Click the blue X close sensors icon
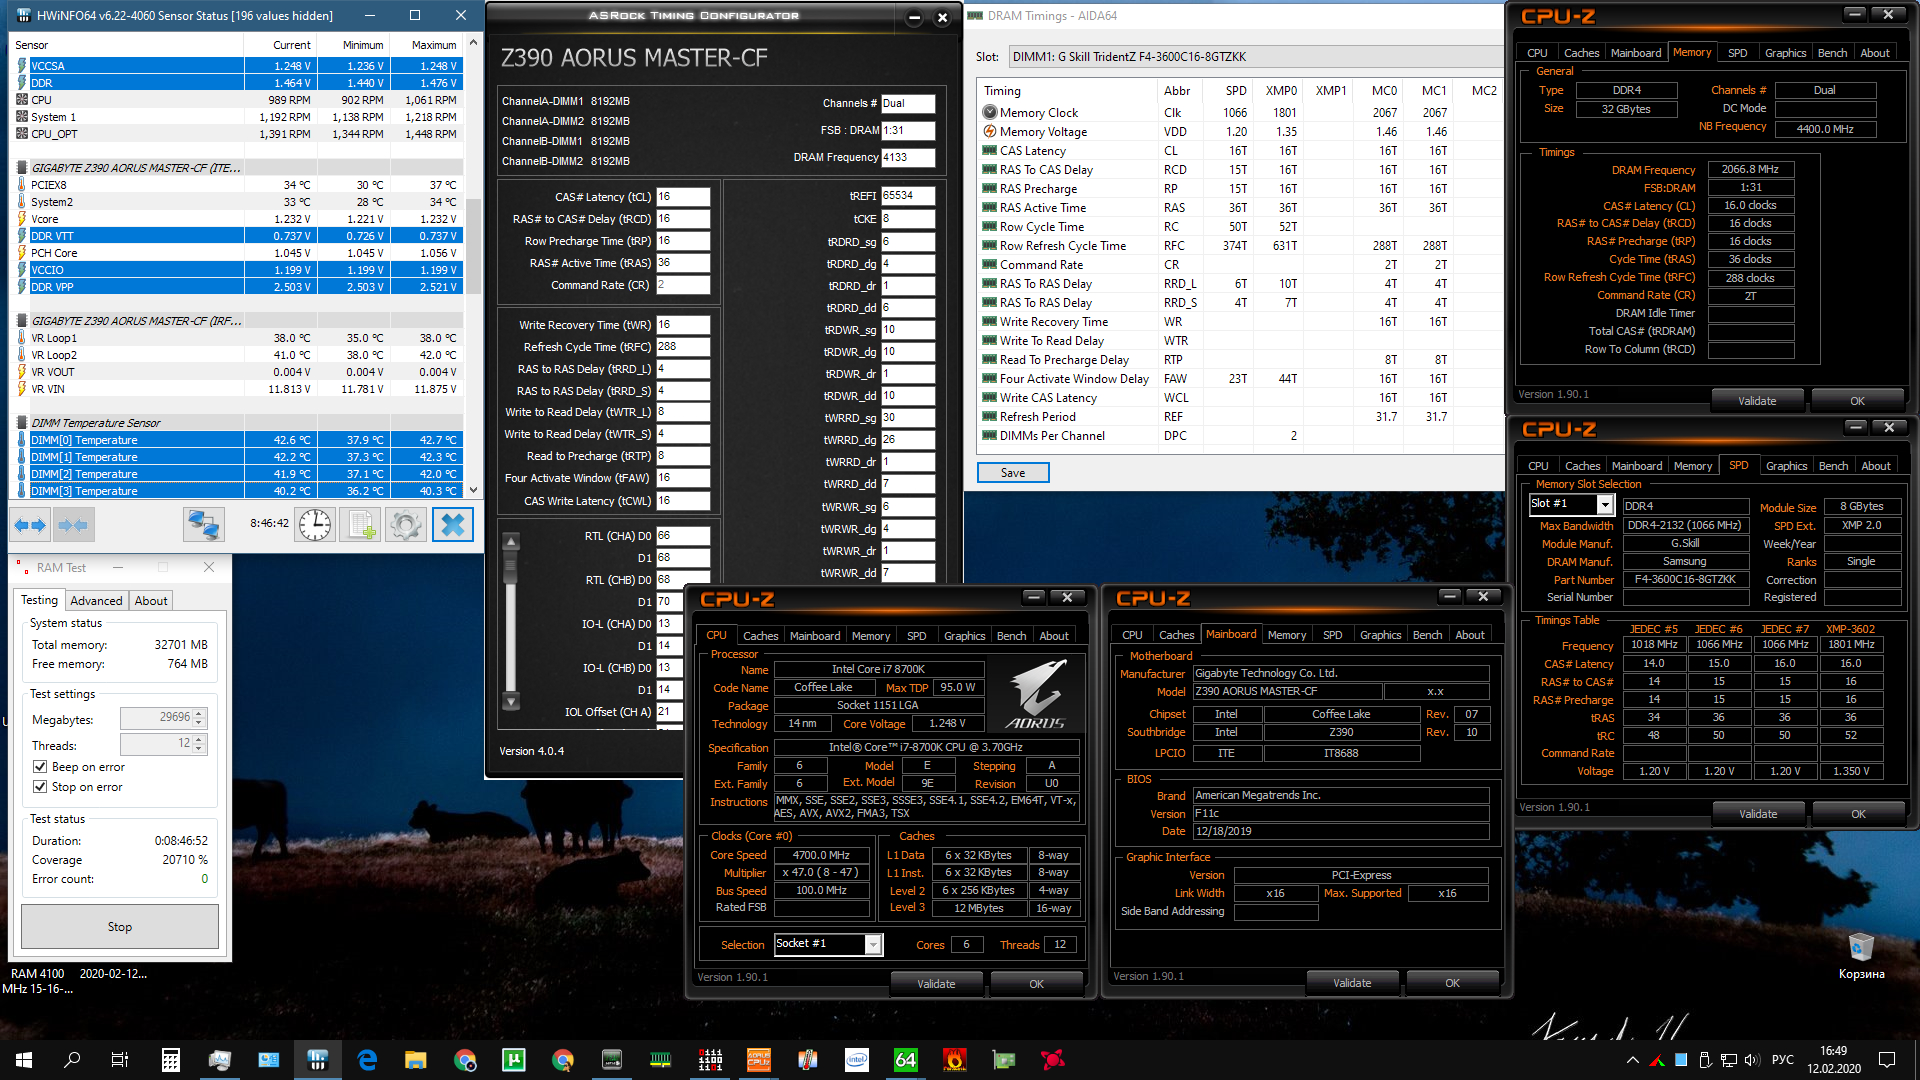Viewport: 1920px width, 1080px height. (x=452, y=524)
